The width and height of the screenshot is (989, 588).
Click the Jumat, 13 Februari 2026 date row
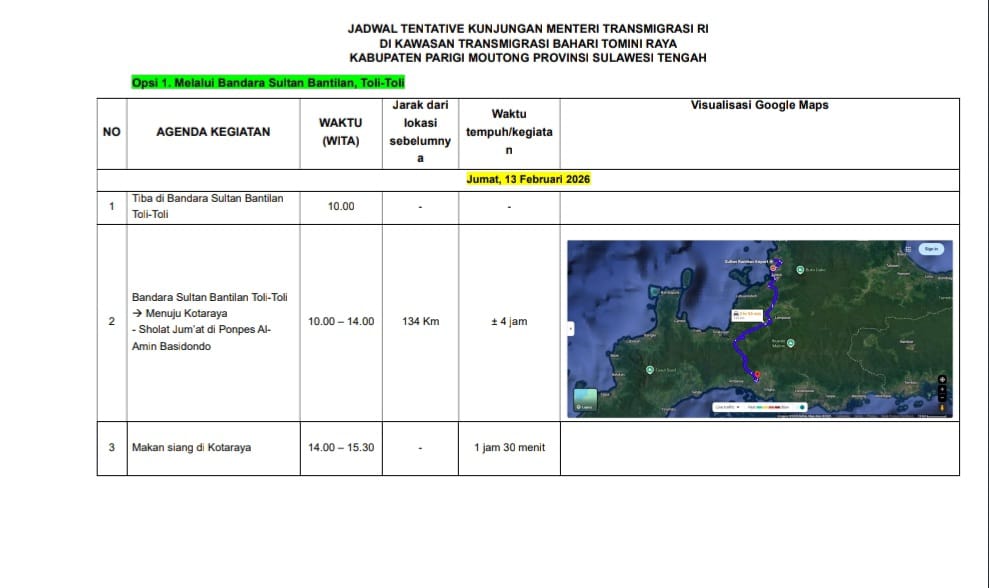(528, 179)
